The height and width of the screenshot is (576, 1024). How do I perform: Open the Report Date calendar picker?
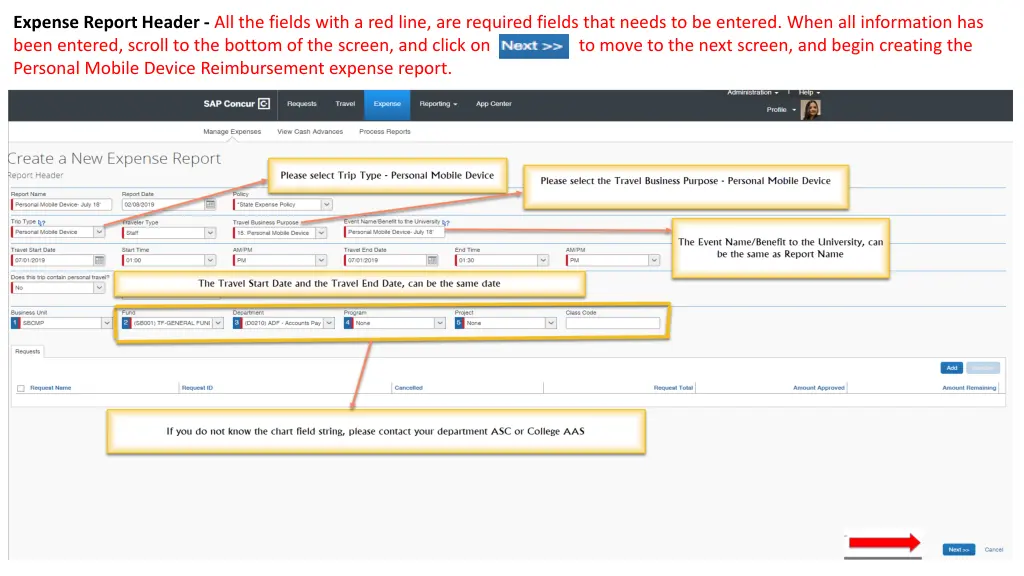[210, 204]
